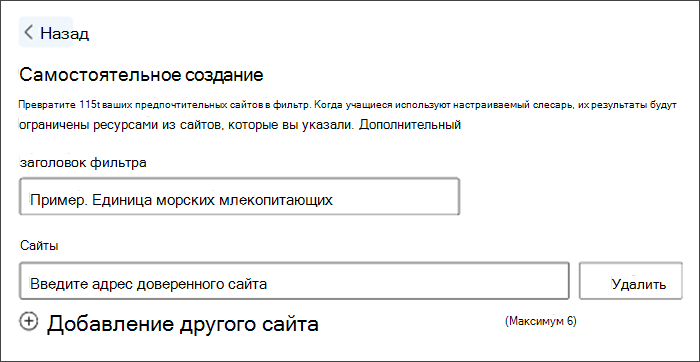The height and width of the screenshot is (362, 700).
Task: Click the placeholder Пример. Единица морских млекопитающих
Action: tap(181, 200)
